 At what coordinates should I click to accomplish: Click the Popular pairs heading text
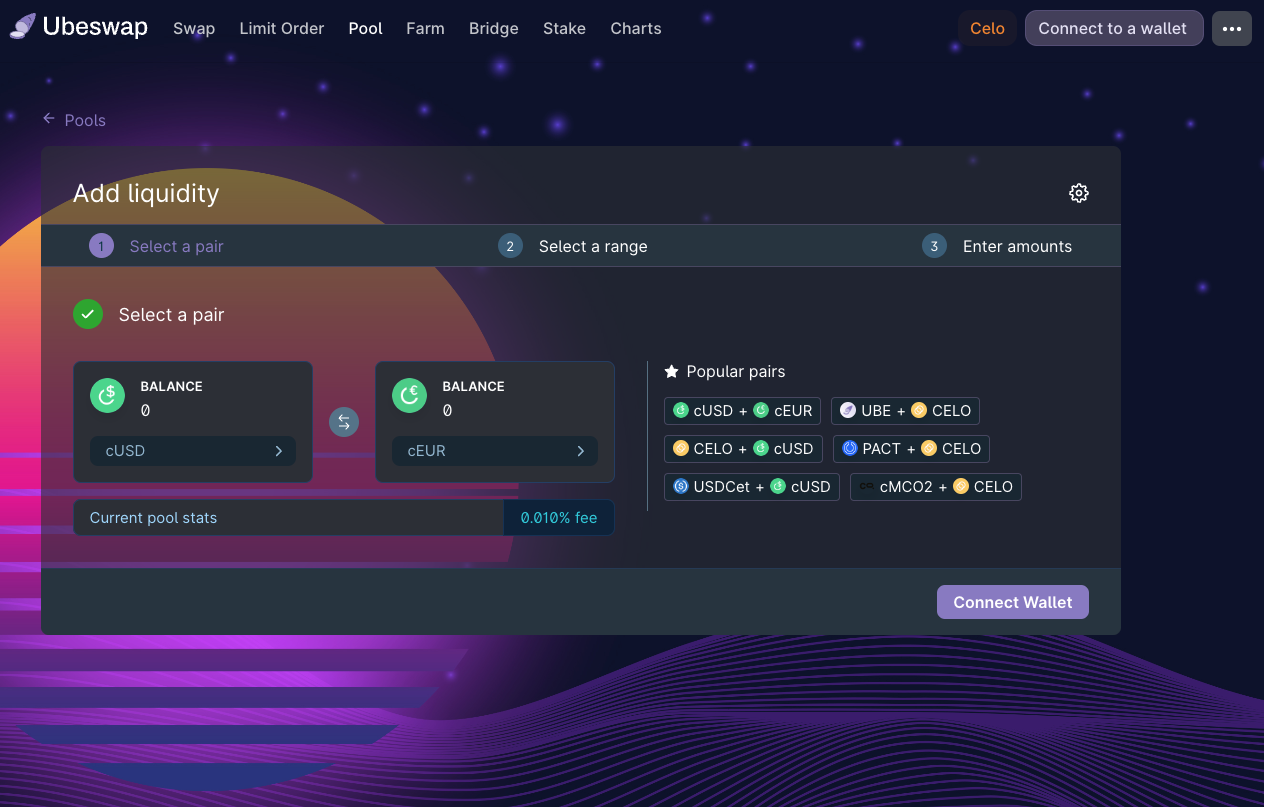(736, 371)
